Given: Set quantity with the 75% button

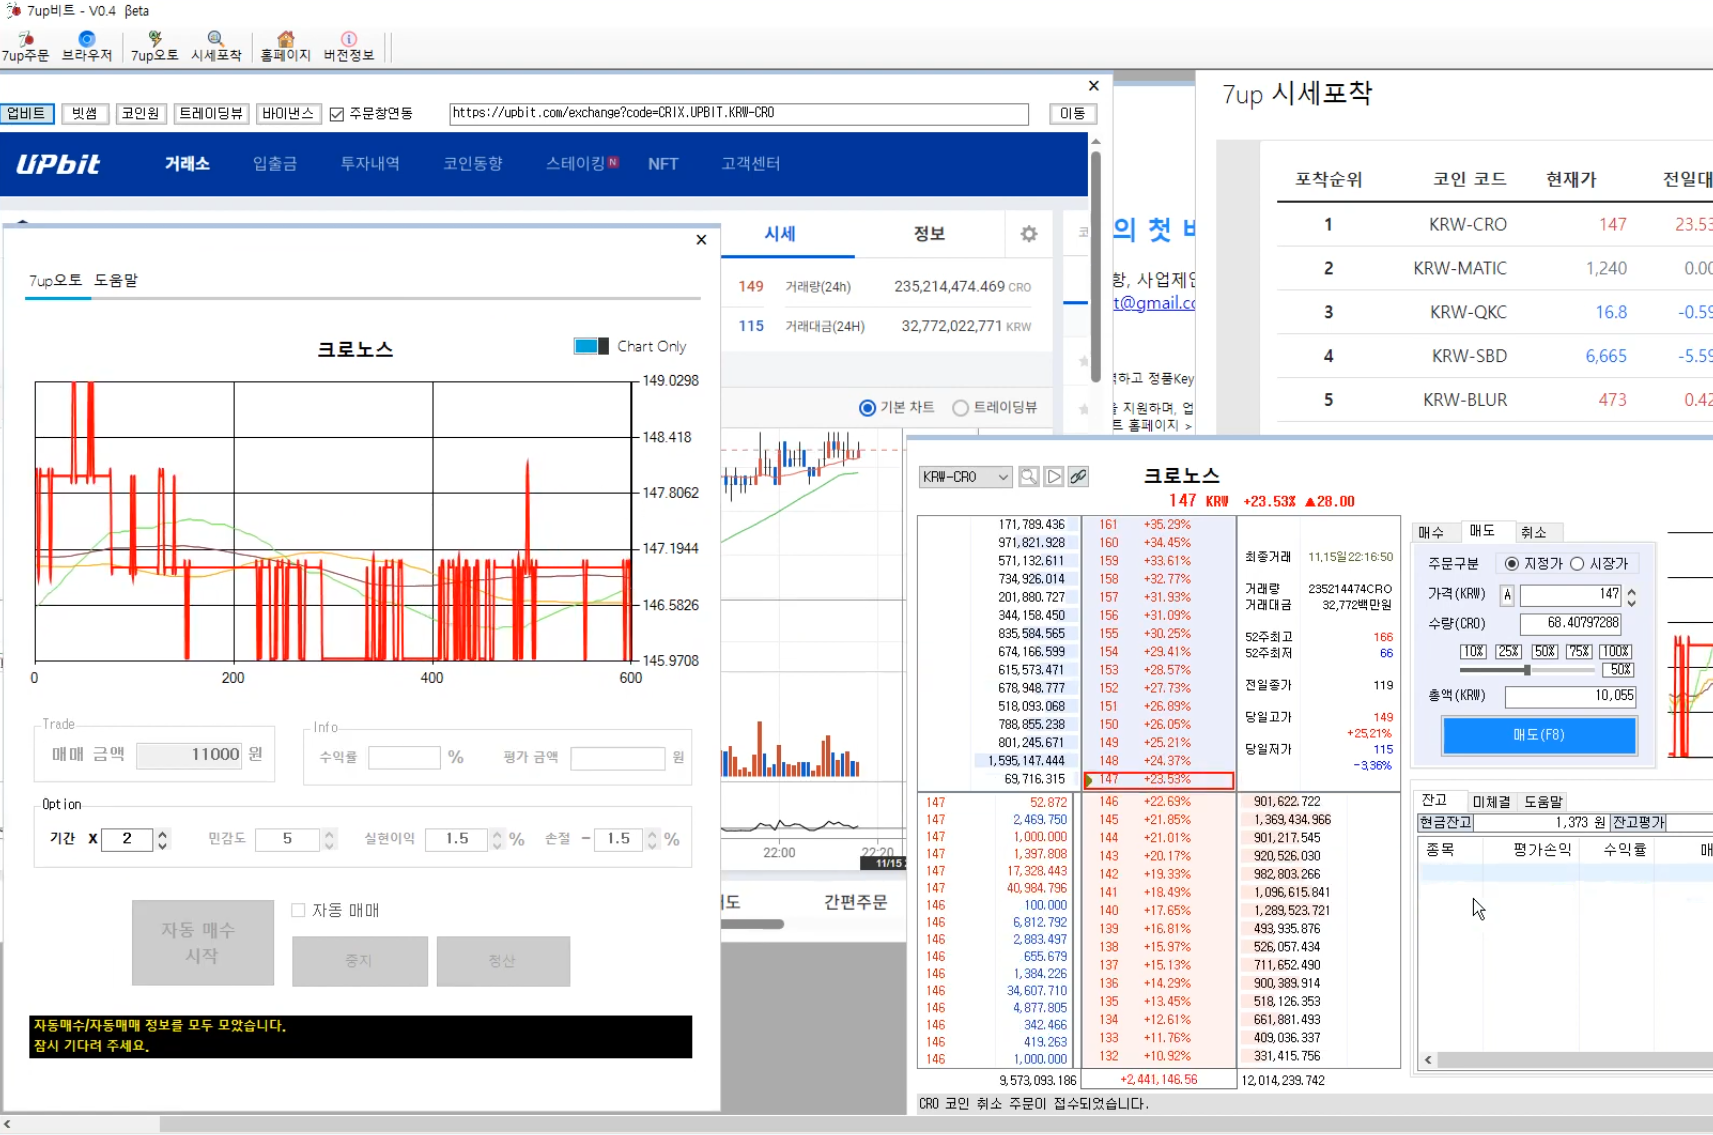Looking at the screenshot, I should tap(1580, 651).
